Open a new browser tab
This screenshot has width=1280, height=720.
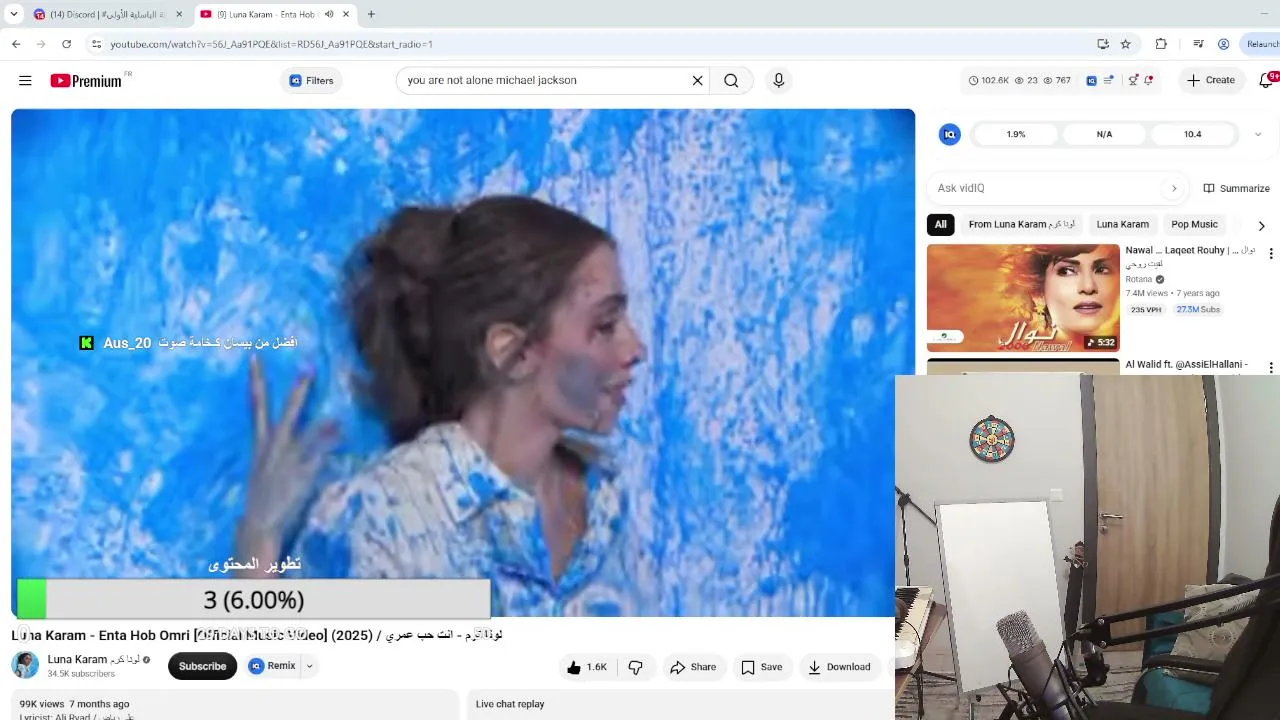371,14
